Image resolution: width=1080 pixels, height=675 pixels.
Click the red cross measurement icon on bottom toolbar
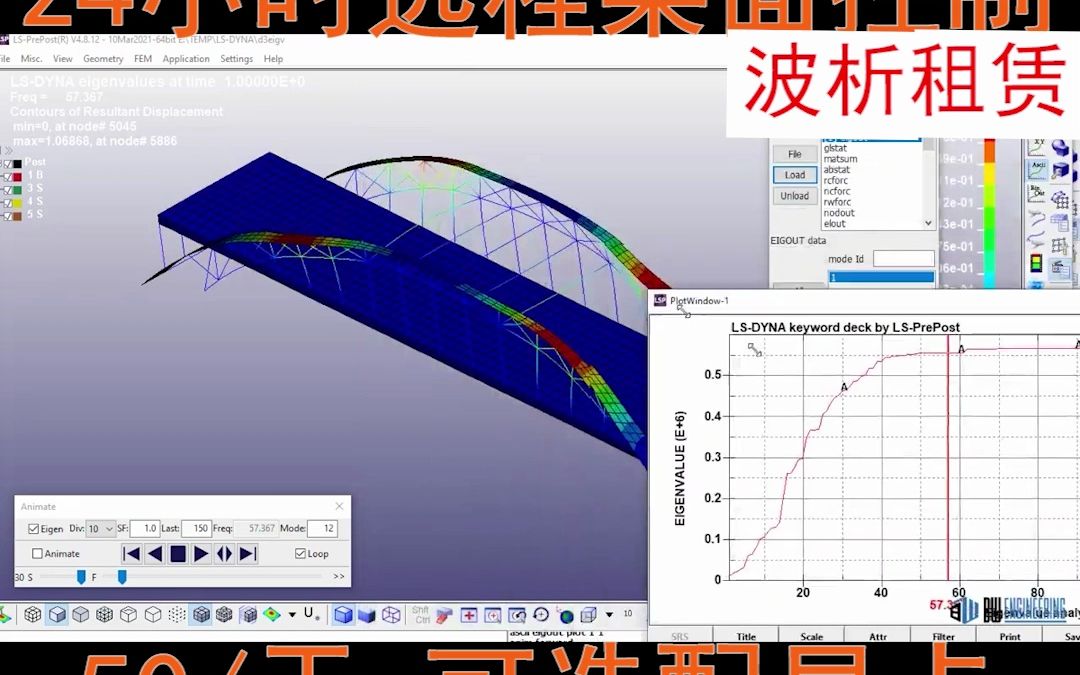pyautogui.click(x=468, y=615)
